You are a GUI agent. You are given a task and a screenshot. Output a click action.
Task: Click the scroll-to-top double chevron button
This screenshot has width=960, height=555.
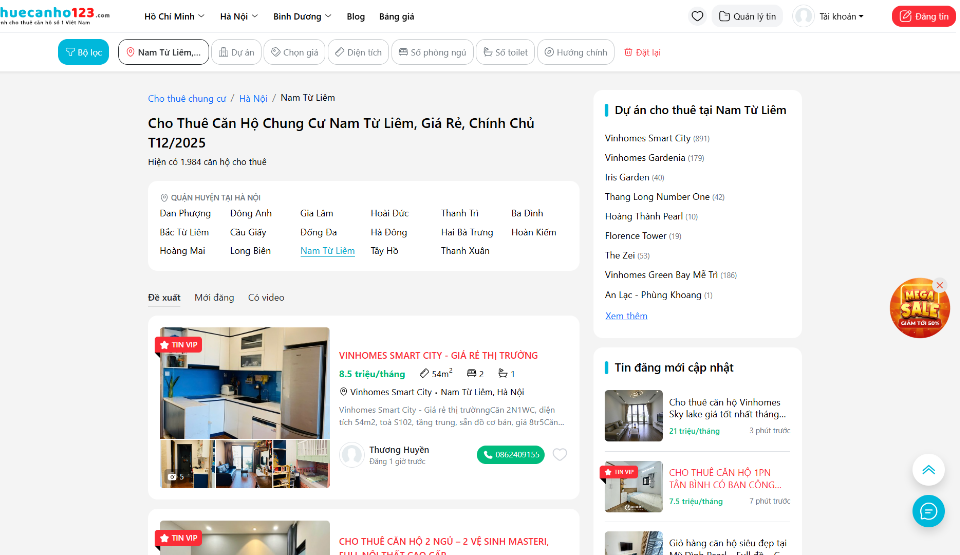click(x=928, y=470)
